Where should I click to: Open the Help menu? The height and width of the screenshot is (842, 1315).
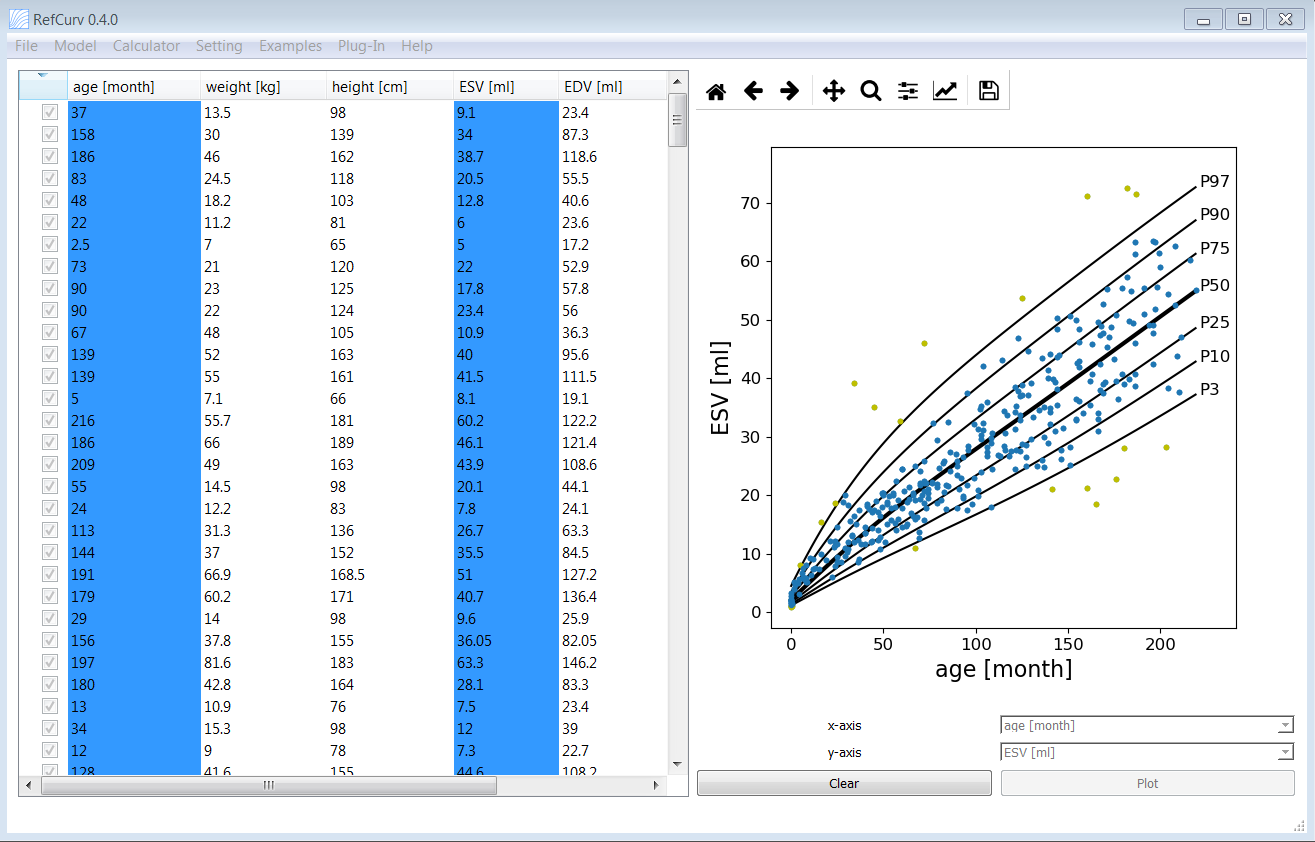417,46
